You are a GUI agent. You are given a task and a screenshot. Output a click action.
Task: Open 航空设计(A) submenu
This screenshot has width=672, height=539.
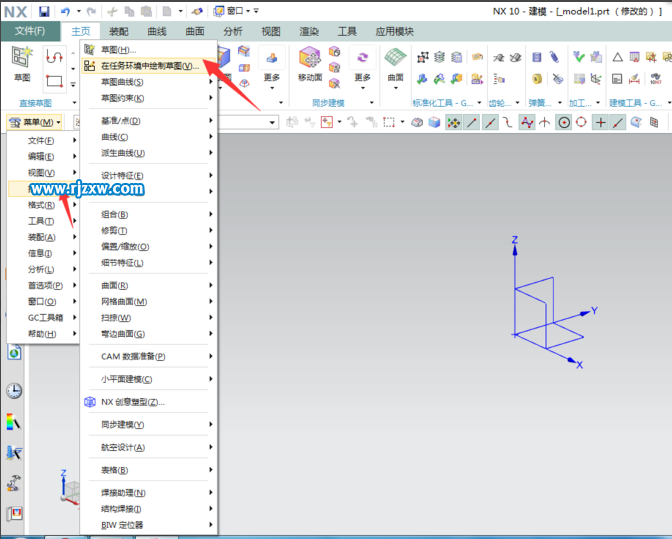tap(148, 447)
